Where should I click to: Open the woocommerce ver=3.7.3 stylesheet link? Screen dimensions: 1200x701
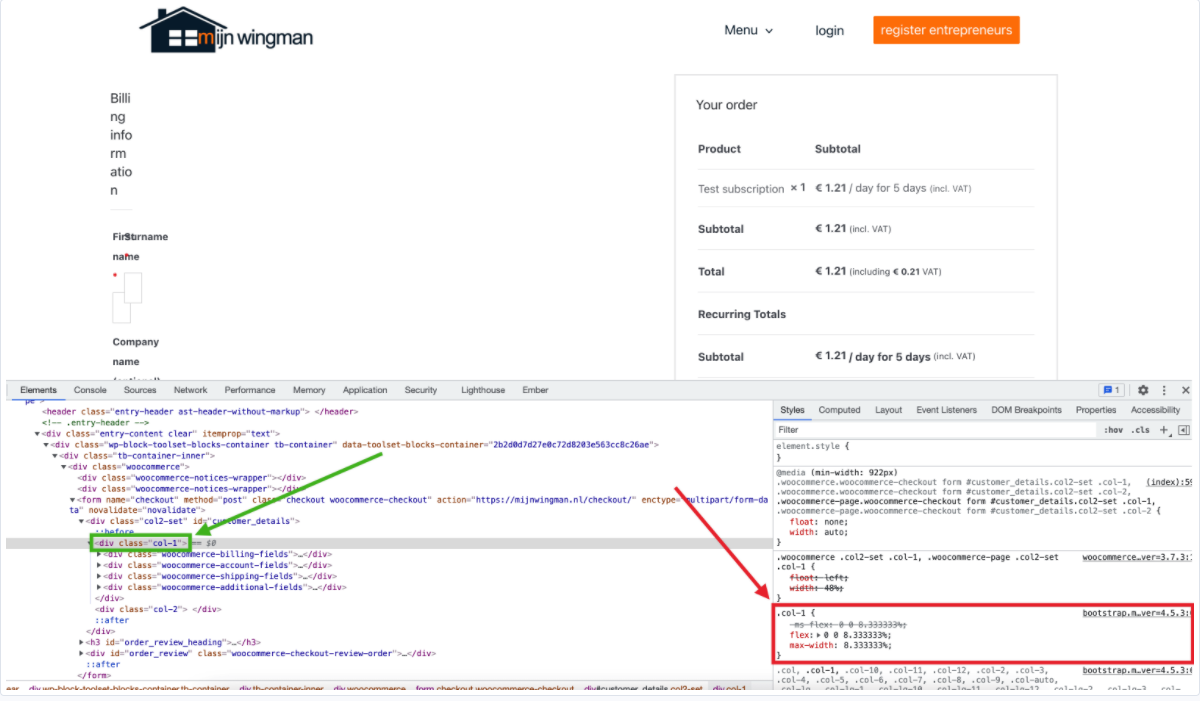pos(1138,557)
